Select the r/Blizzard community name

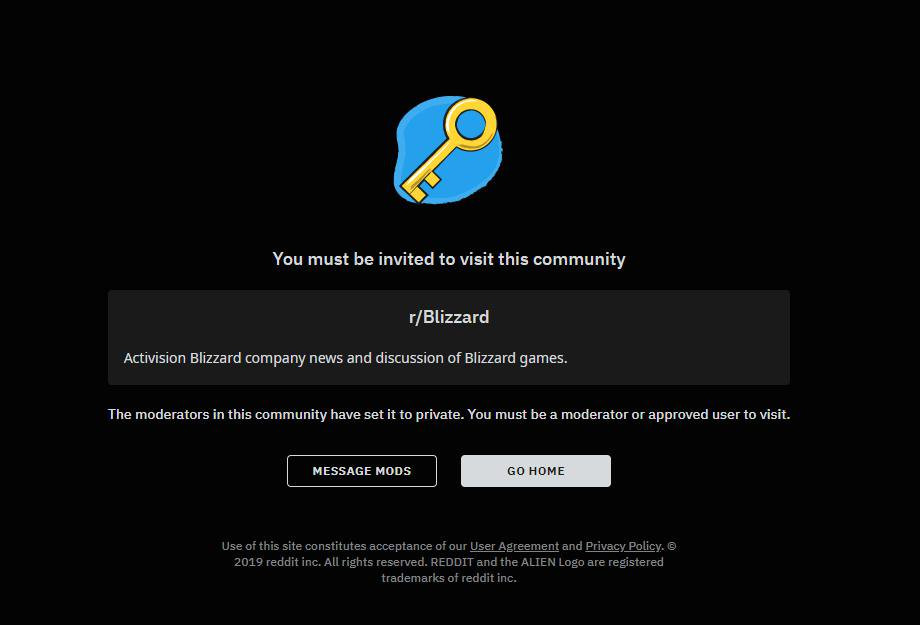(x=449, y=317)
